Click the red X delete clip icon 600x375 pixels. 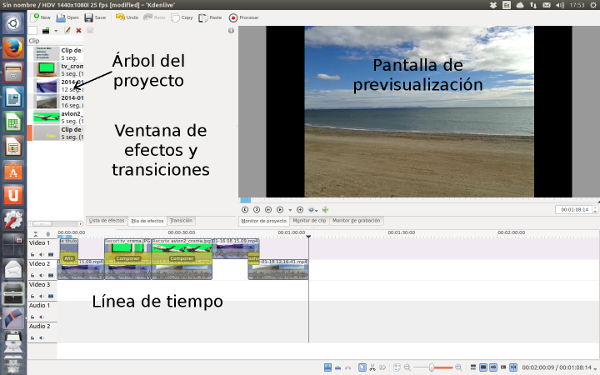pyautogui.click(x=78, y=31)
